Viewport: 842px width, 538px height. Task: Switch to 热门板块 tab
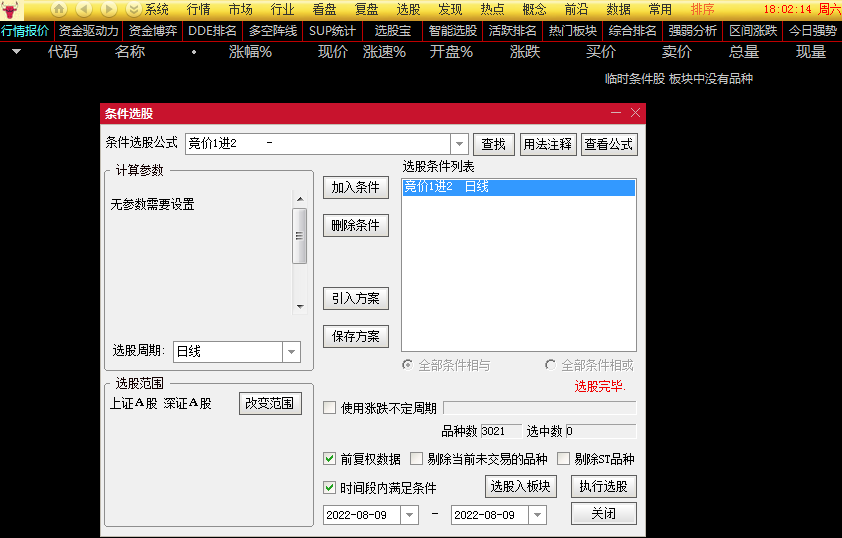[x=573, y=31]
